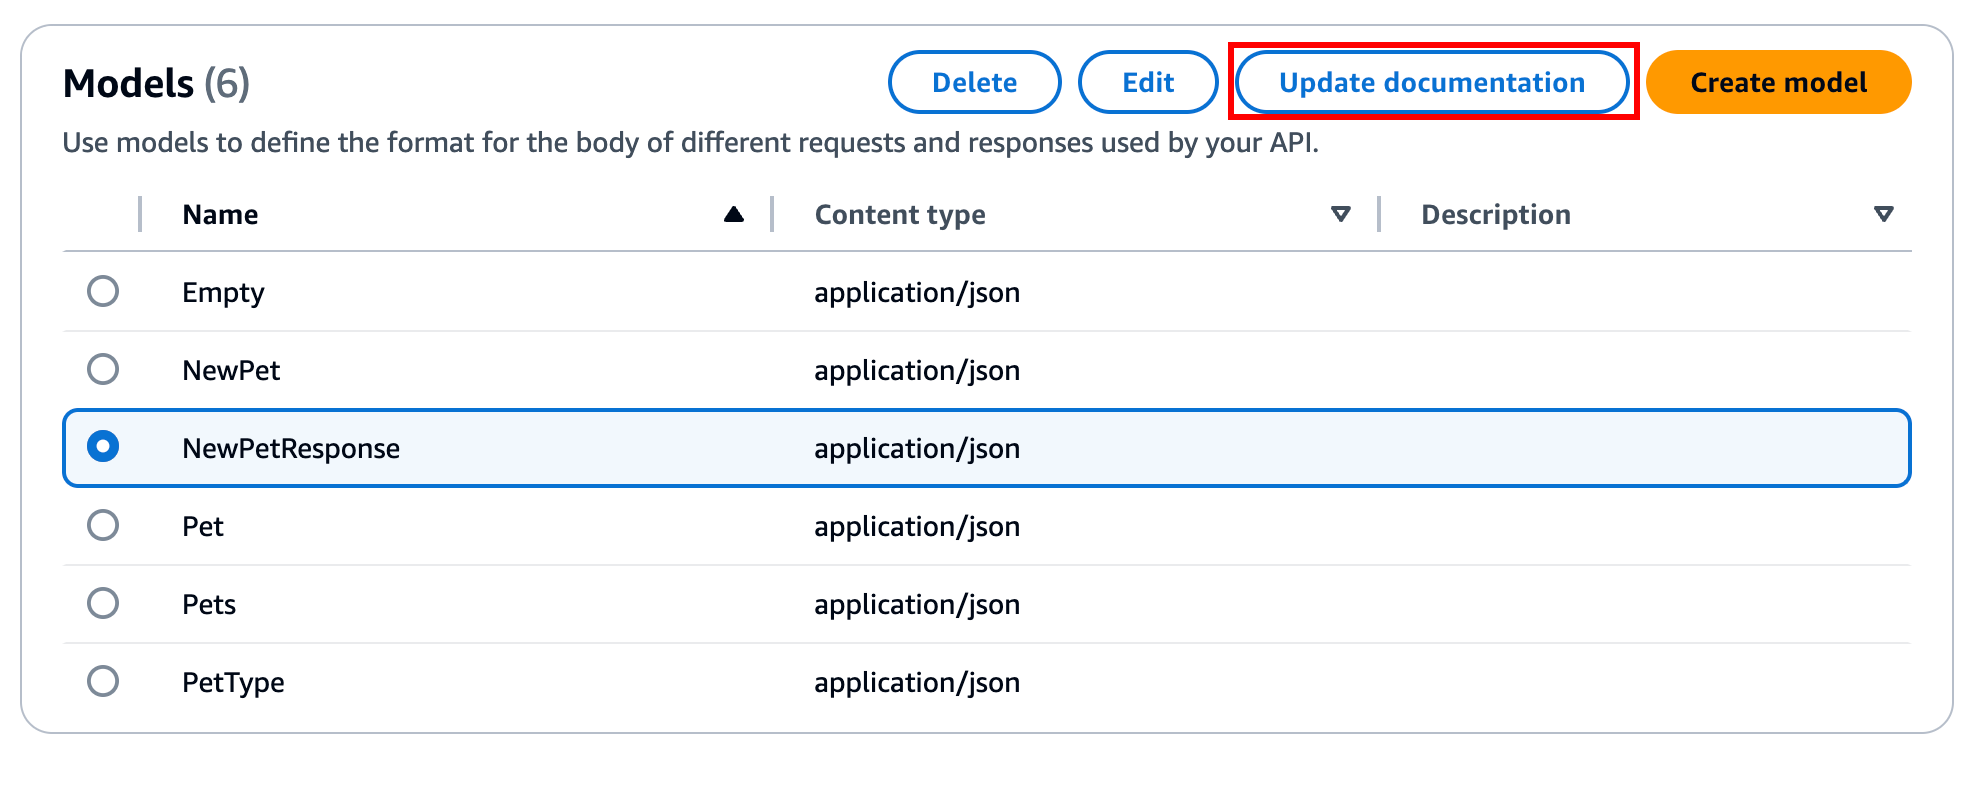Click the Create model button
The height and width of the screenshot is (796, 1972).
click(1778, 82)
